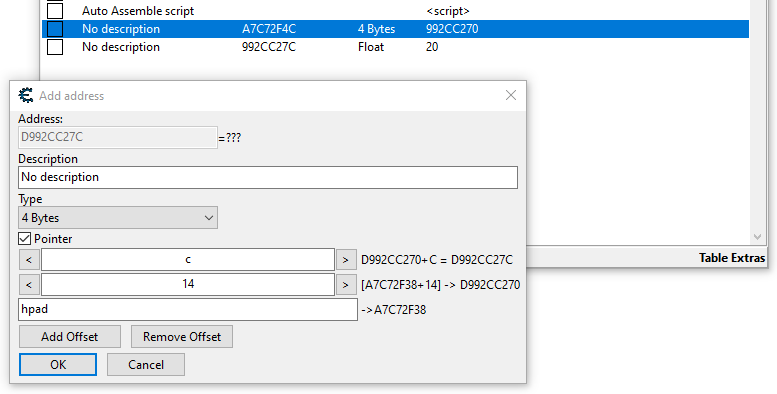Click the address 992CC27C cell
The height and width of the screenshot is (394, 777).
(x=269, y=47)
